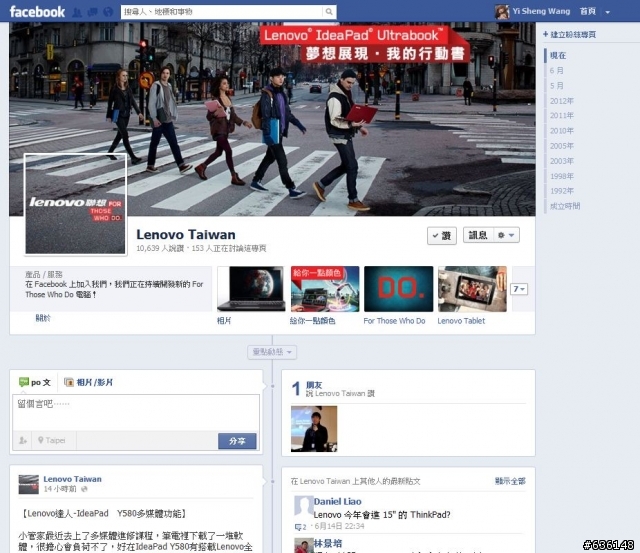Screen dimensions: 640x553
Task: Jump to 1998年 on timeline
Action: click(562, 176)
